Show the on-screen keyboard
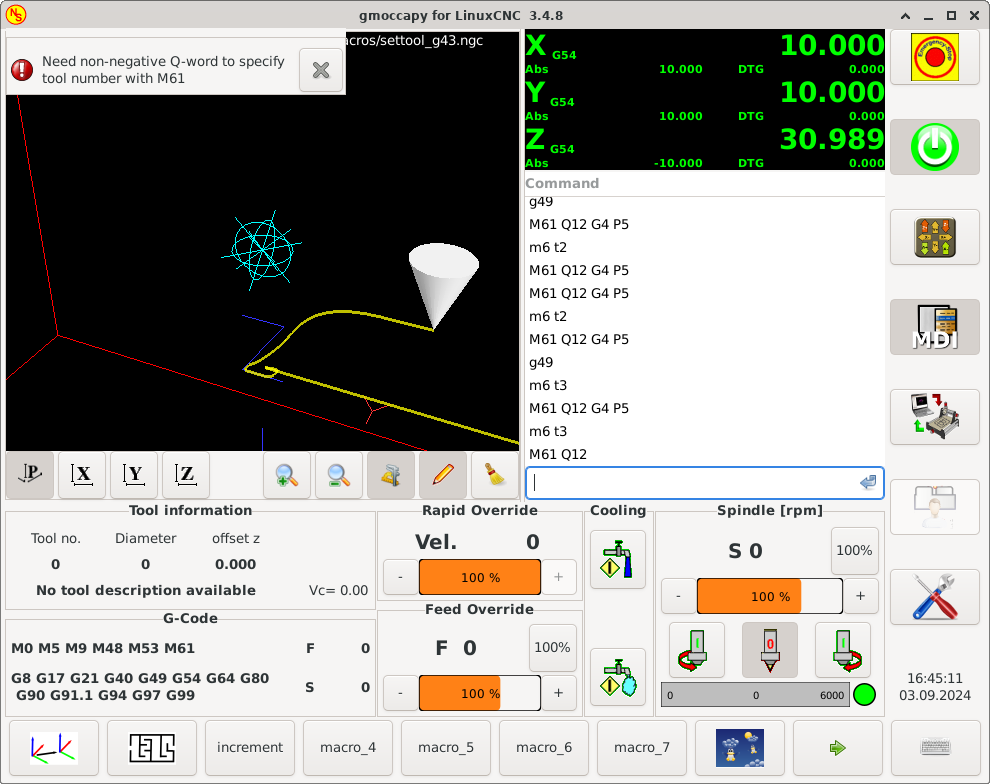 (x=935, y=748)
